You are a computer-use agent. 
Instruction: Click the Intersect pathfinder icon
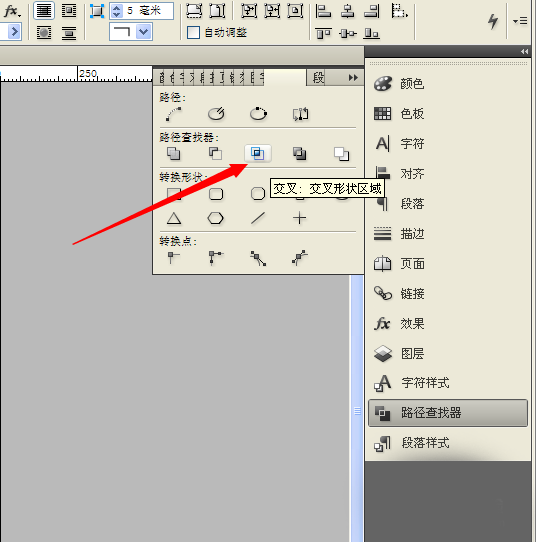point(257,153)
